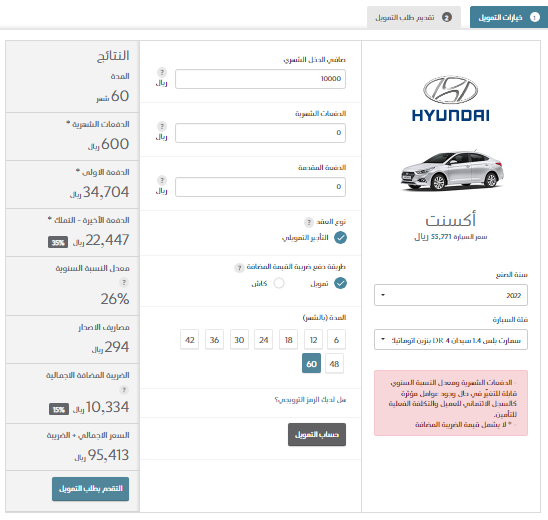Focus net monthly income field with 10000
The height and width of the screenshot is (520, 548).
click(260, 79)
